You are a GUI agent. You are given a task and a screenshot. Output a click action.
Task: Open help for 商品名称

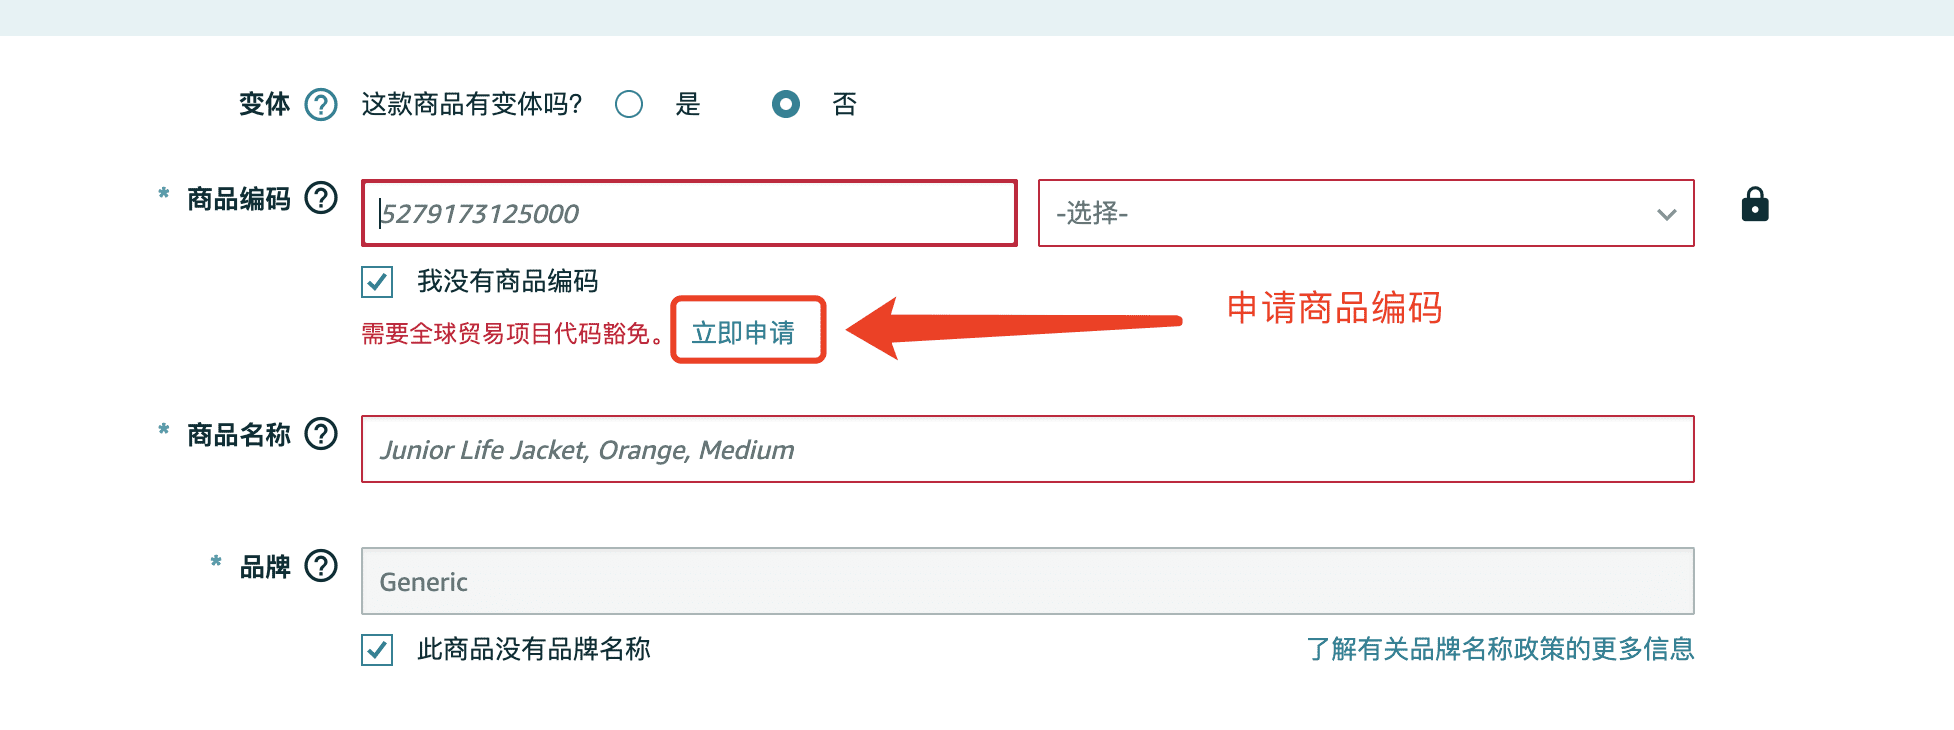pyautogui.click(x=321, y=434)
